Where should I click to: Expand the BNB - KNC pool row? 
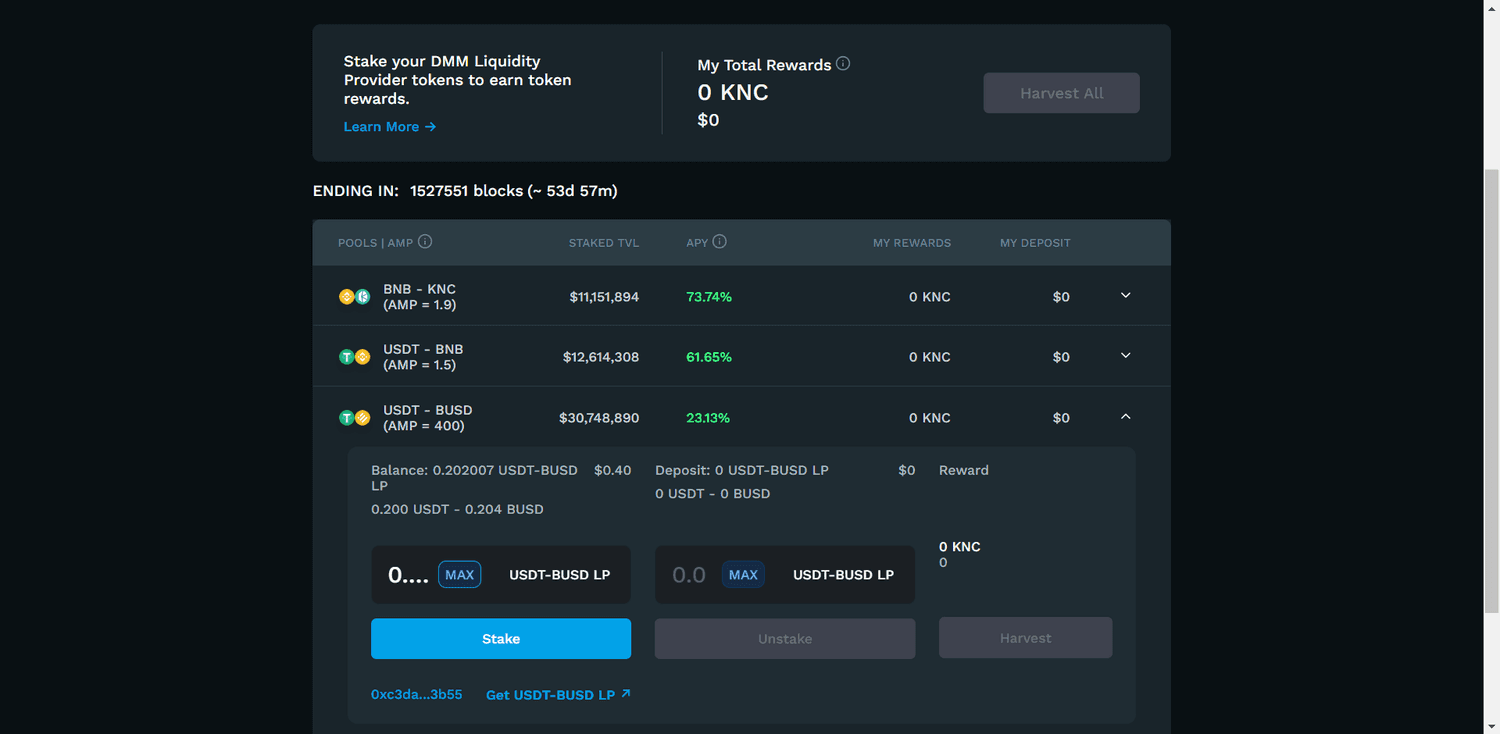[x=1125, y=296]
